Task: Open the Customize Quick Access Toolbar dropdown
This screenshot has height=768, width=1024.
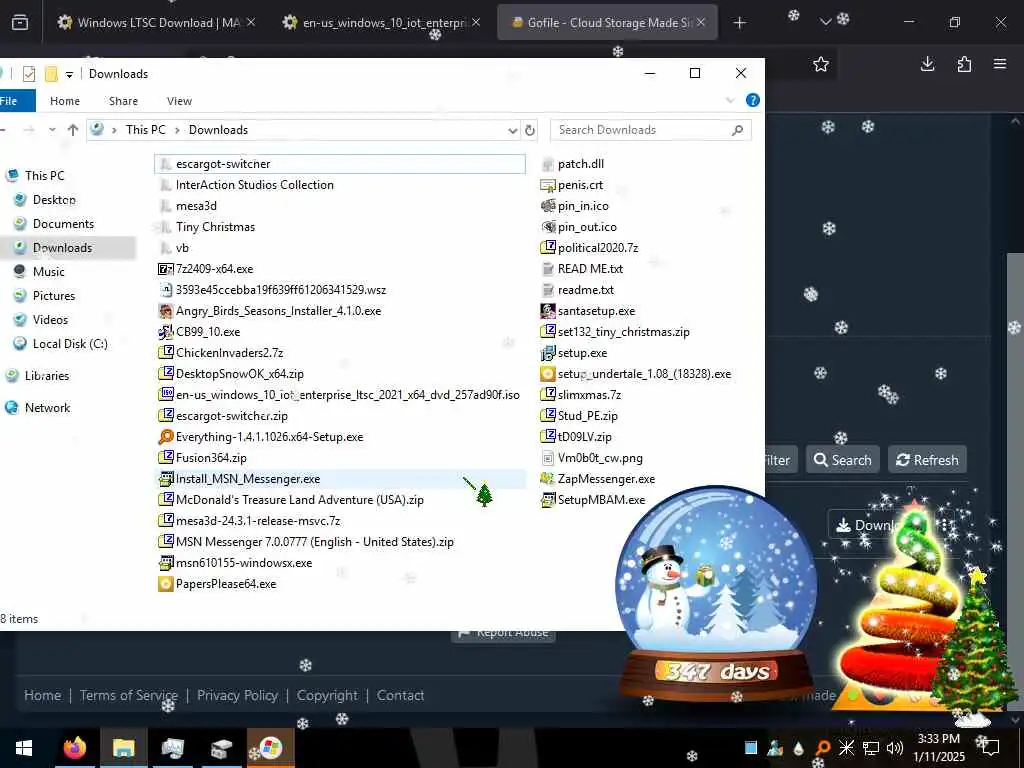Action: (x=69, y=74)
